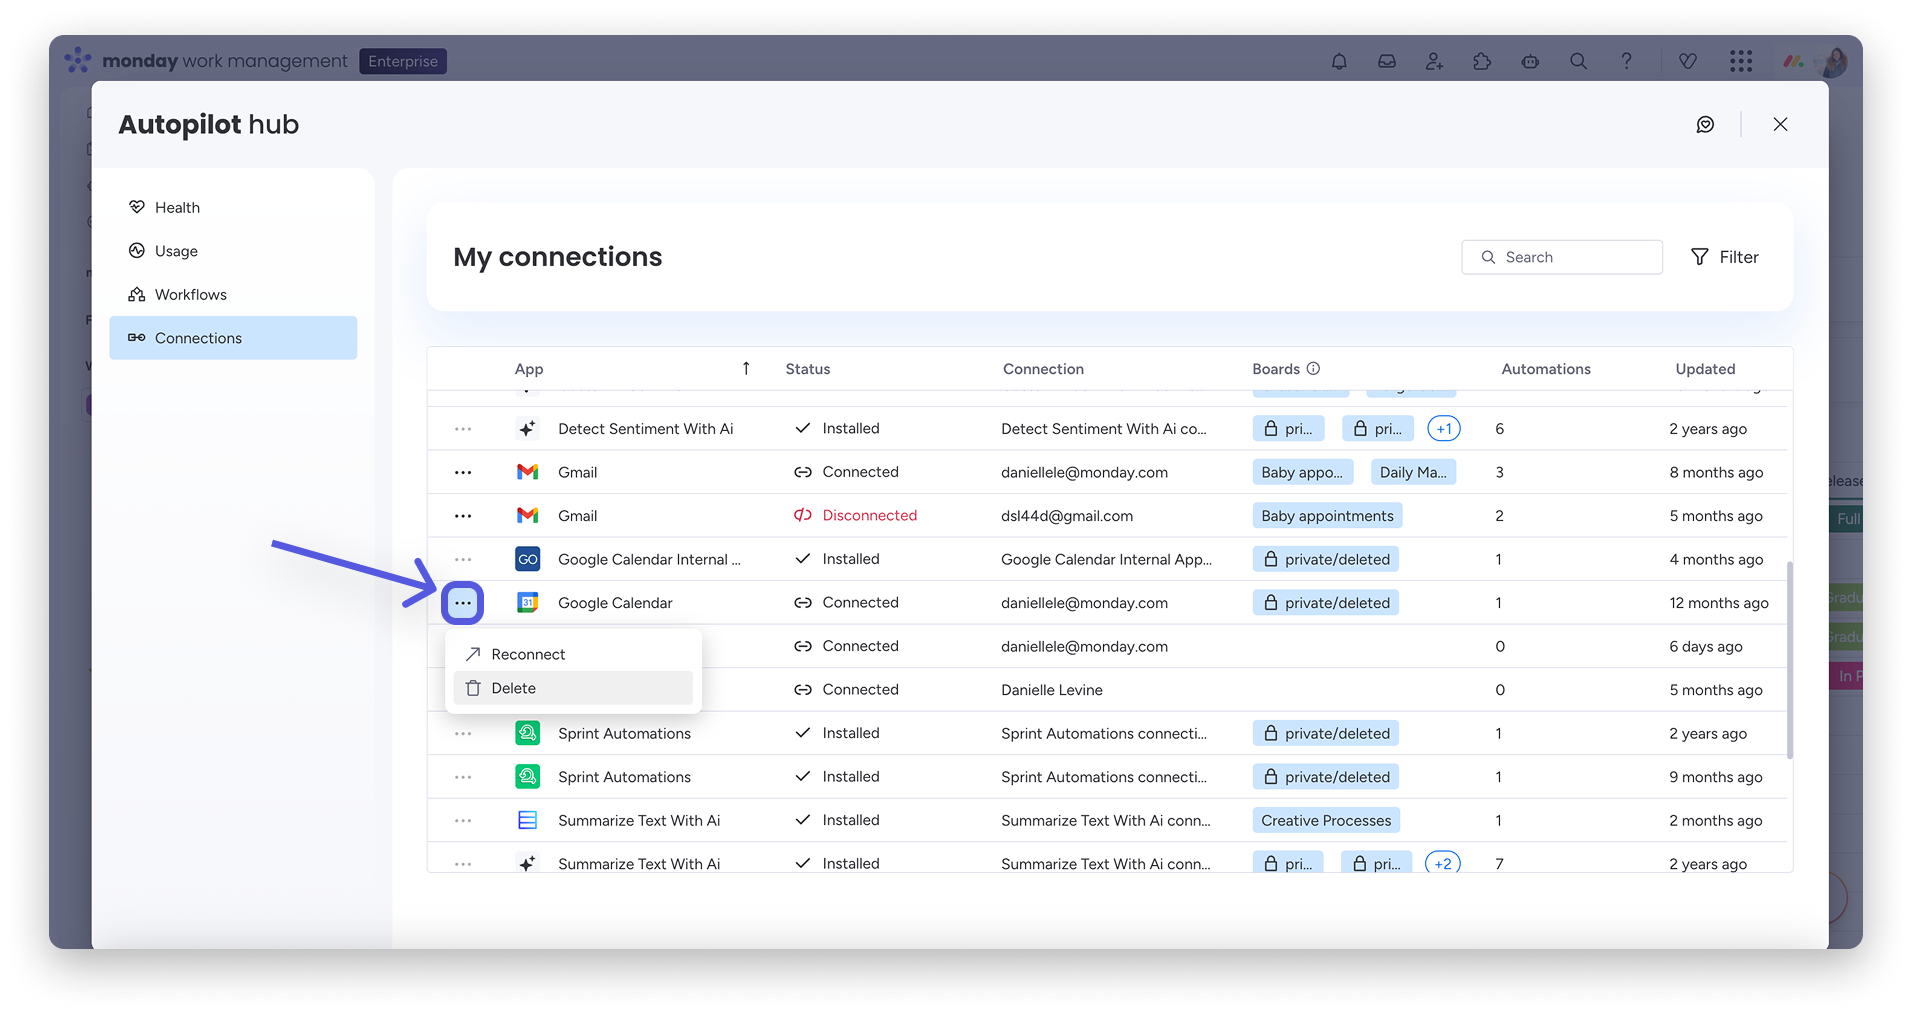This screenshot has height=1014, width=1913.
Task: Select Connections in the sidebar
Action: [x=233, y=338]
